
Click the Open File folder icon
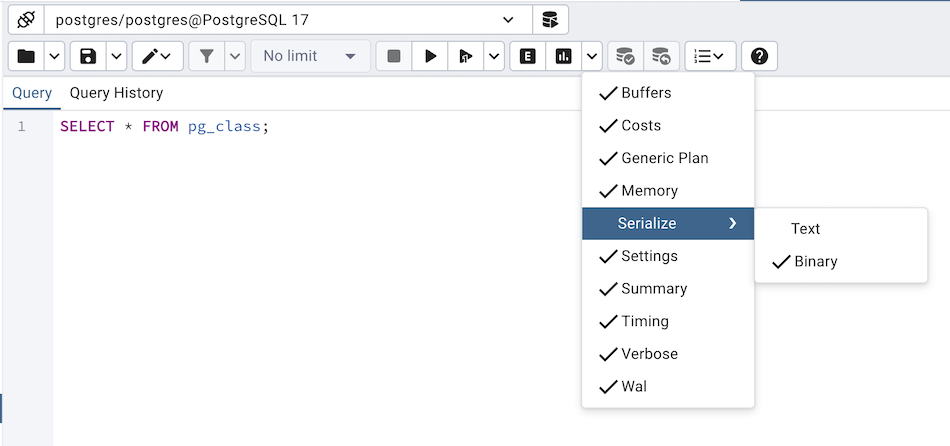pyautogui.click(x=26, y=56)
